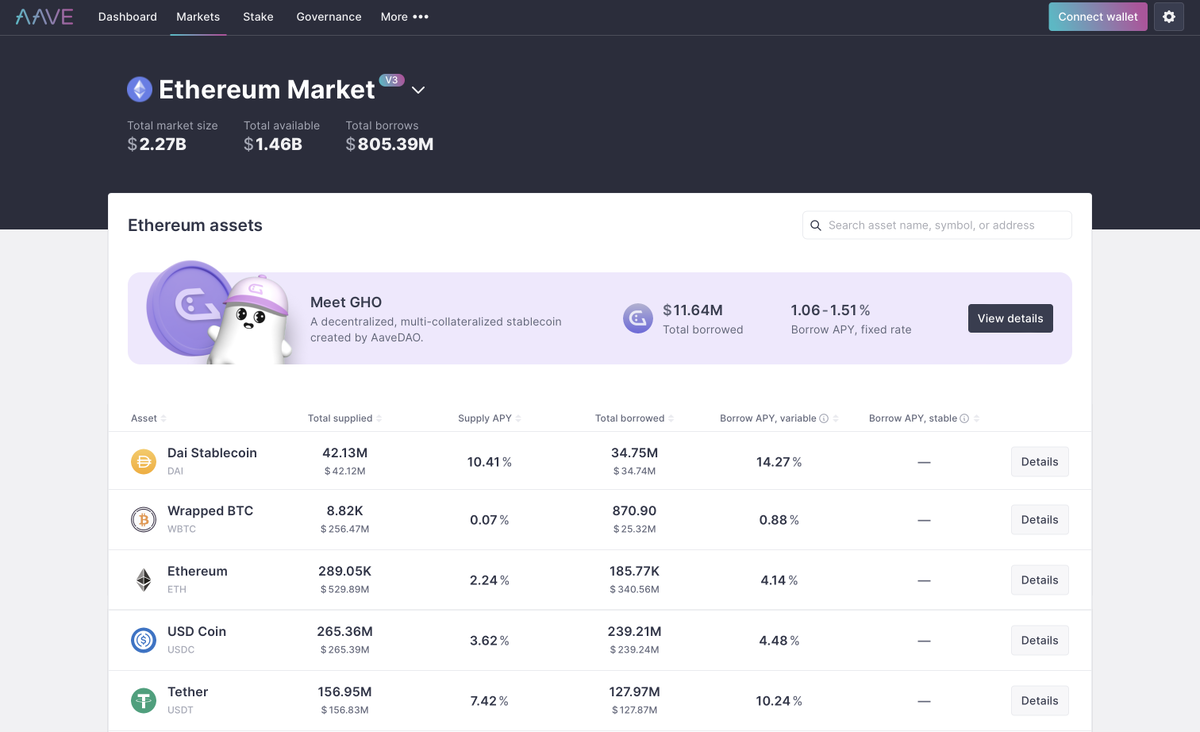
Task: Click the 14.27% borrow APY value
Action: (779, 462)
